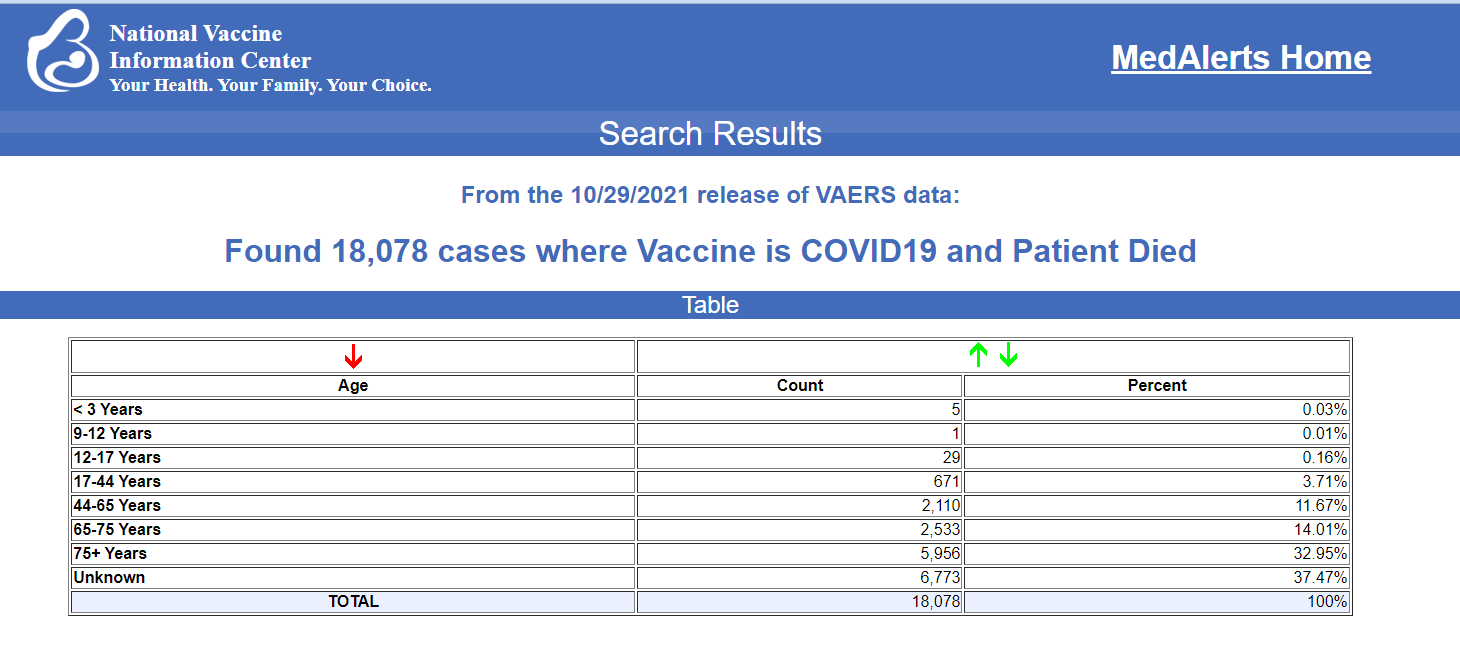Viewport: 1460px width, 648px height.
Task: Click the green down arrow sort icon
Action: tap(1008, 355)
